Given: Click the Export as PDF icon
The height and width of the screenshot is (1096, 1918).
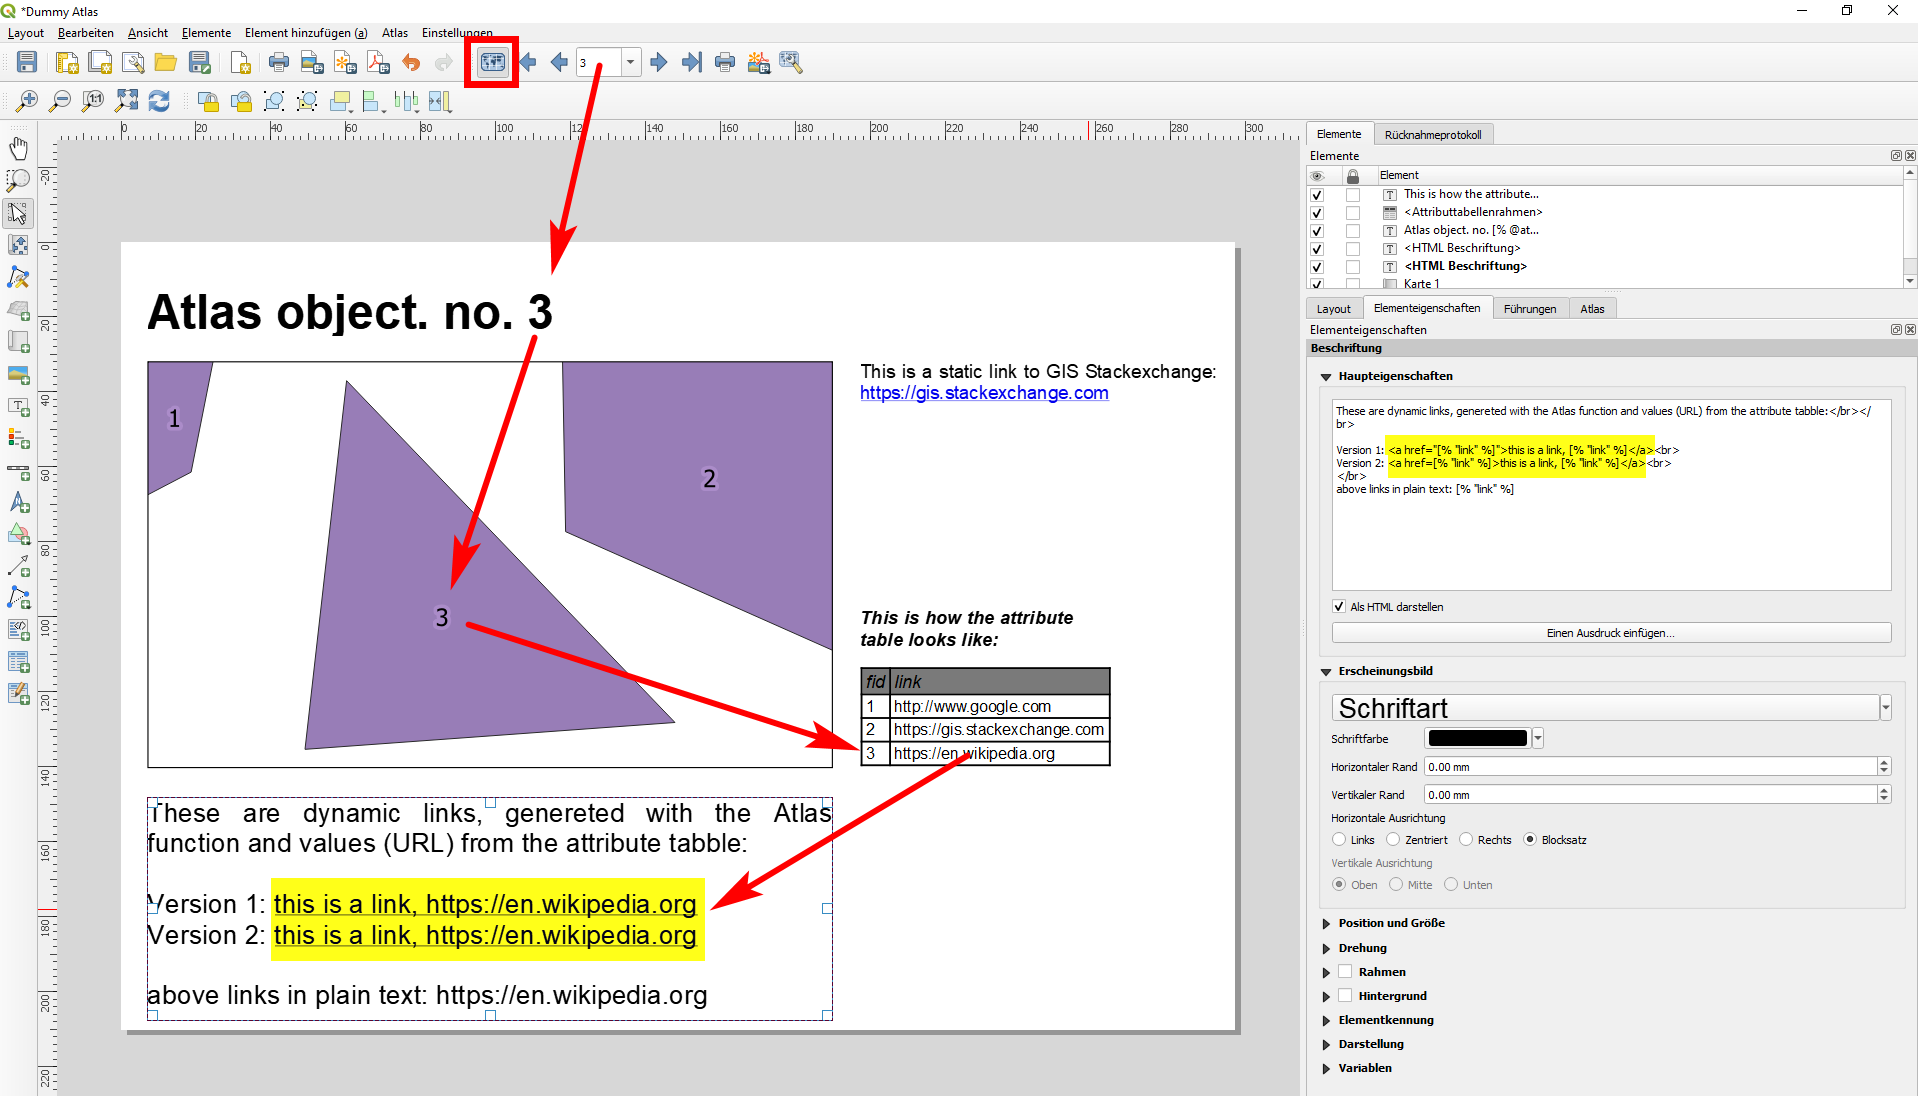Looking at the screenshot, I should 378,62.
